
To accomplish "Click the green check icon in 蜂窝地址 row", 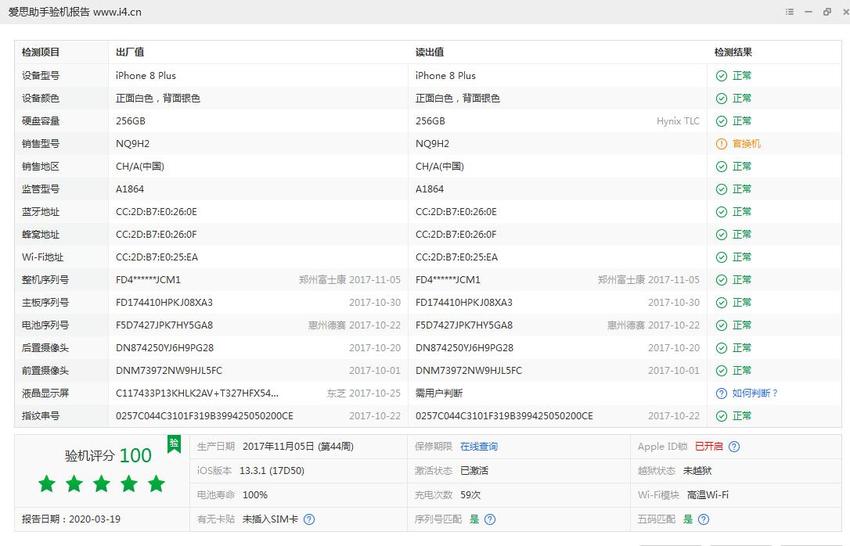I will pos(721,235).
